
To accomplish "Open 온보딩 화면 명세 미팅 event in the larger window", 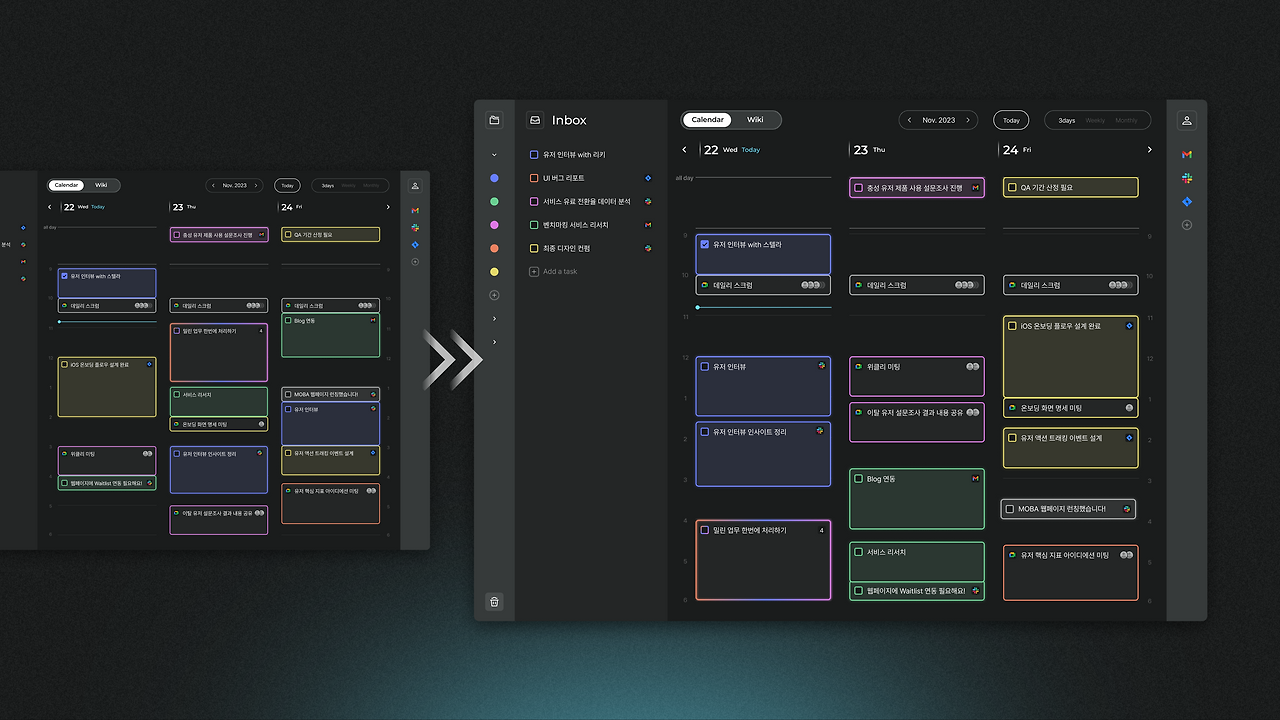I will point(1071,408).
